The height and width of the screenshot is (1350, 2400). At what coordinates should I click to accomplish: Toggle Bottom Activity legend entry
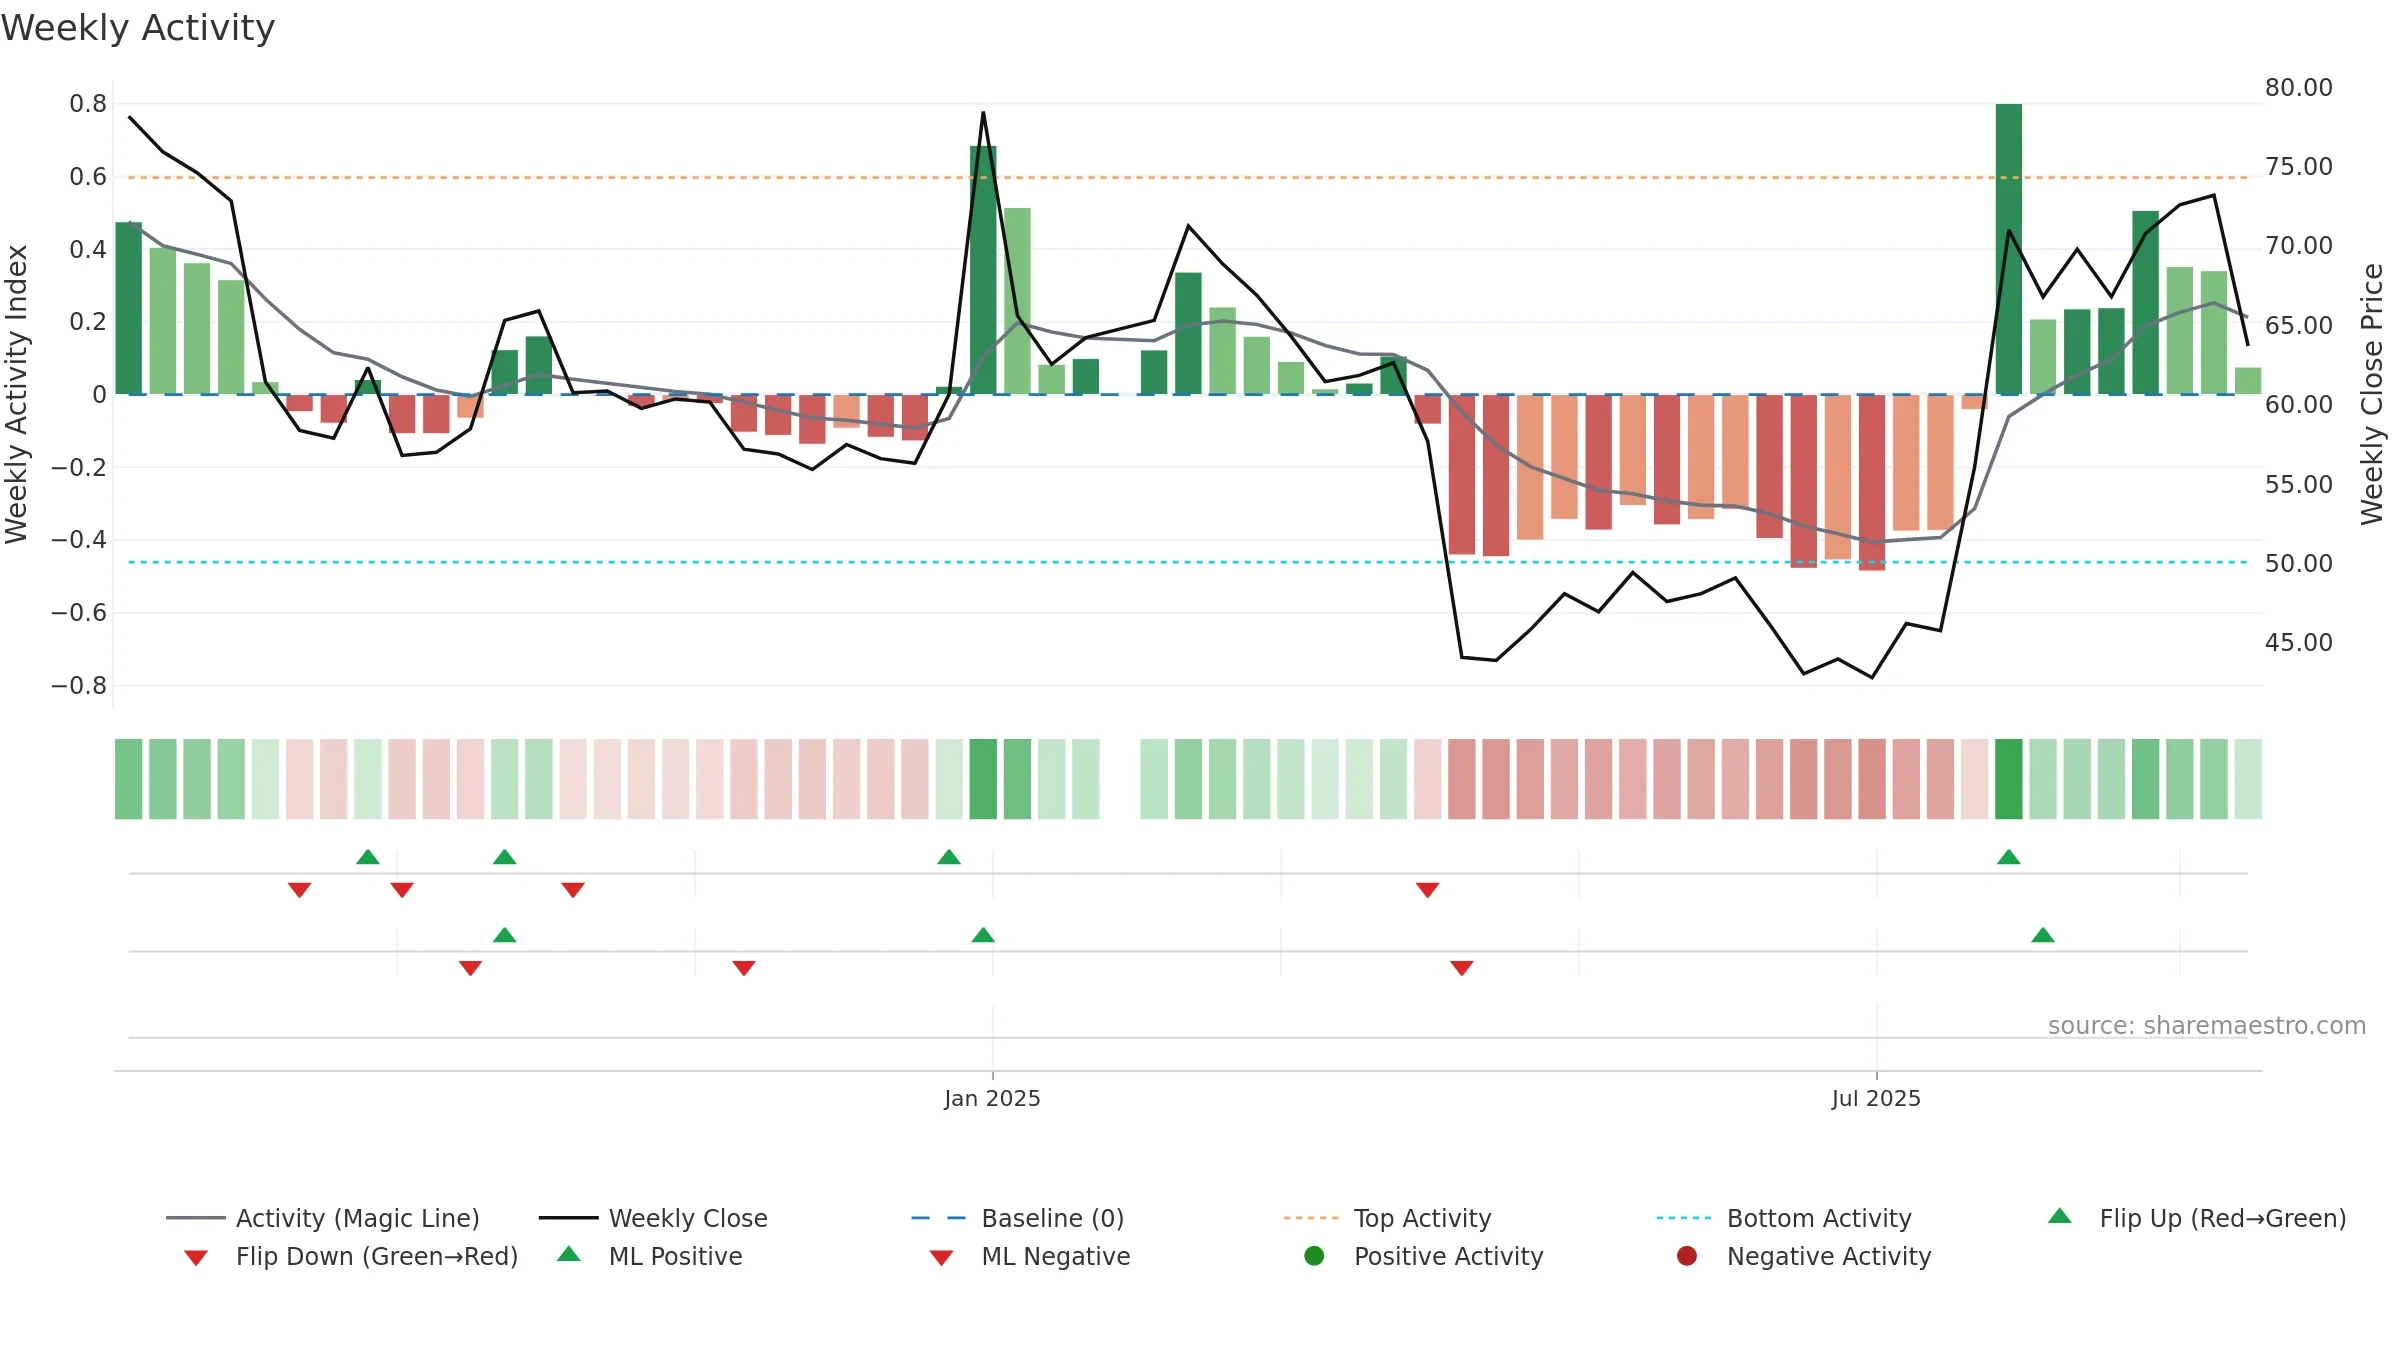point(1784,1218)
